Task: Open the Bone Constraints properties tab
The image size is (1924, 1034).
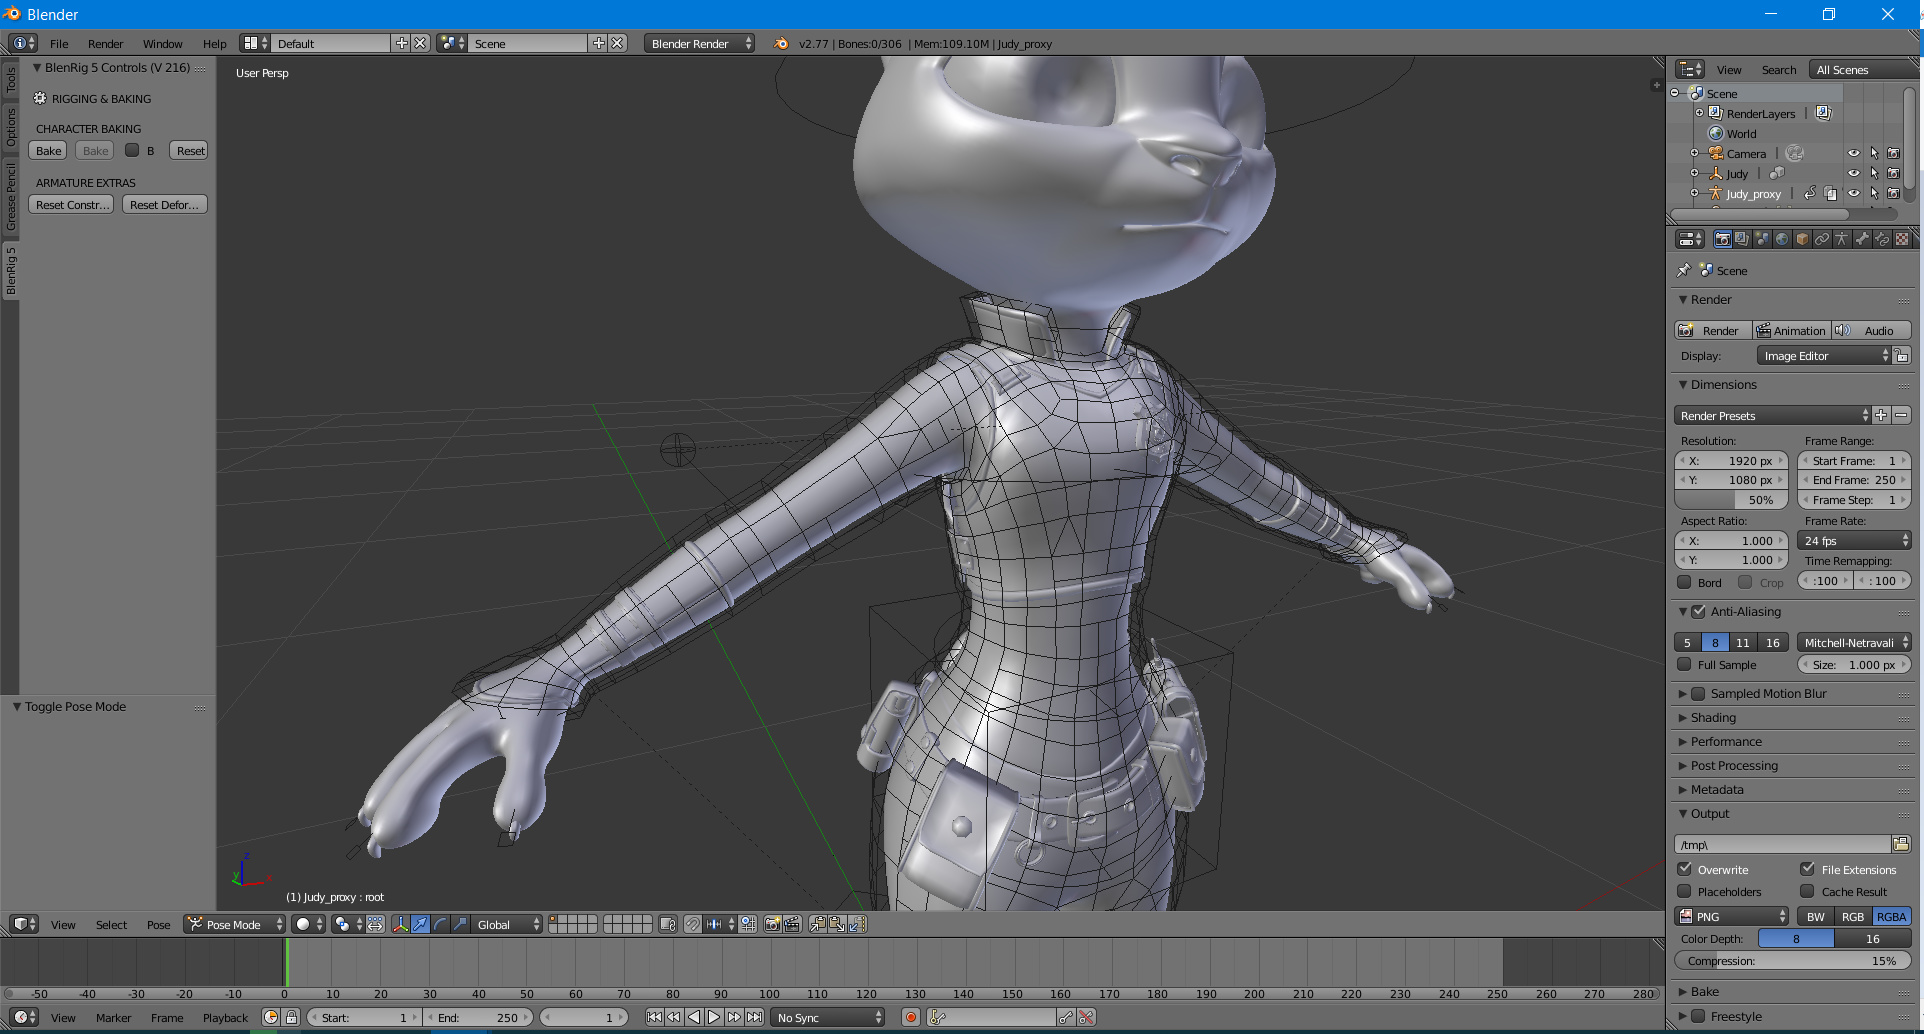Action: (x=1882, y=239)
